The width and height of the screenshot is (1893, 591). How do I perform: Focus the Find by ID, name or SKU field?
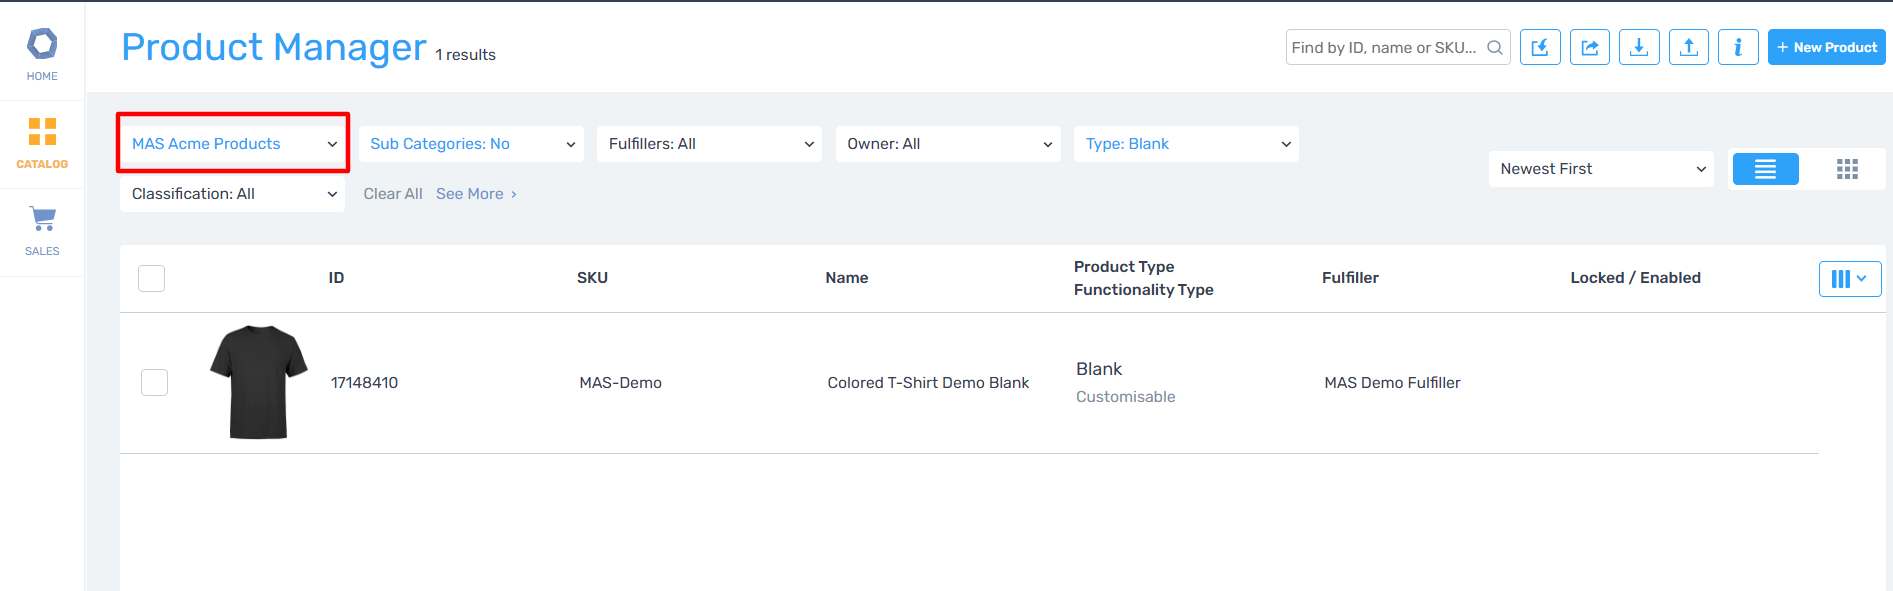[1384, 47]
